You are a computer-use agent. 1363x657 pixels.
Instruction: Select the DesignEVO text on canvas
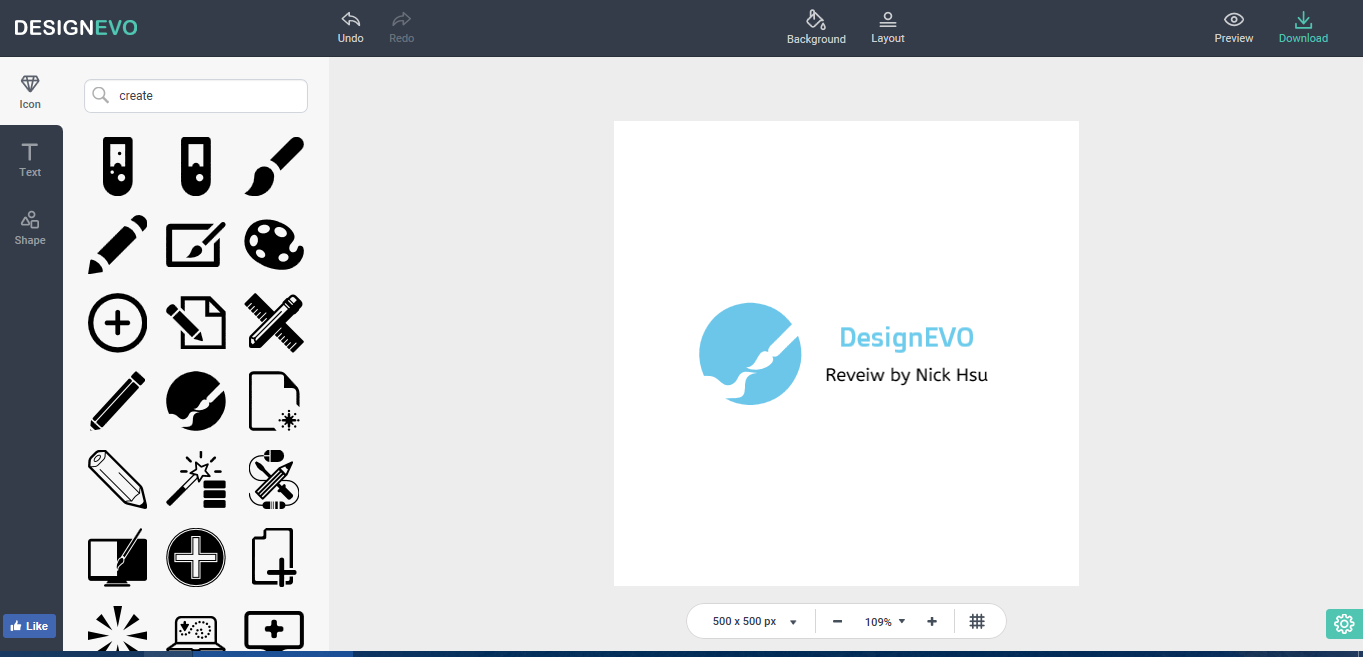(x=906, y=338)
